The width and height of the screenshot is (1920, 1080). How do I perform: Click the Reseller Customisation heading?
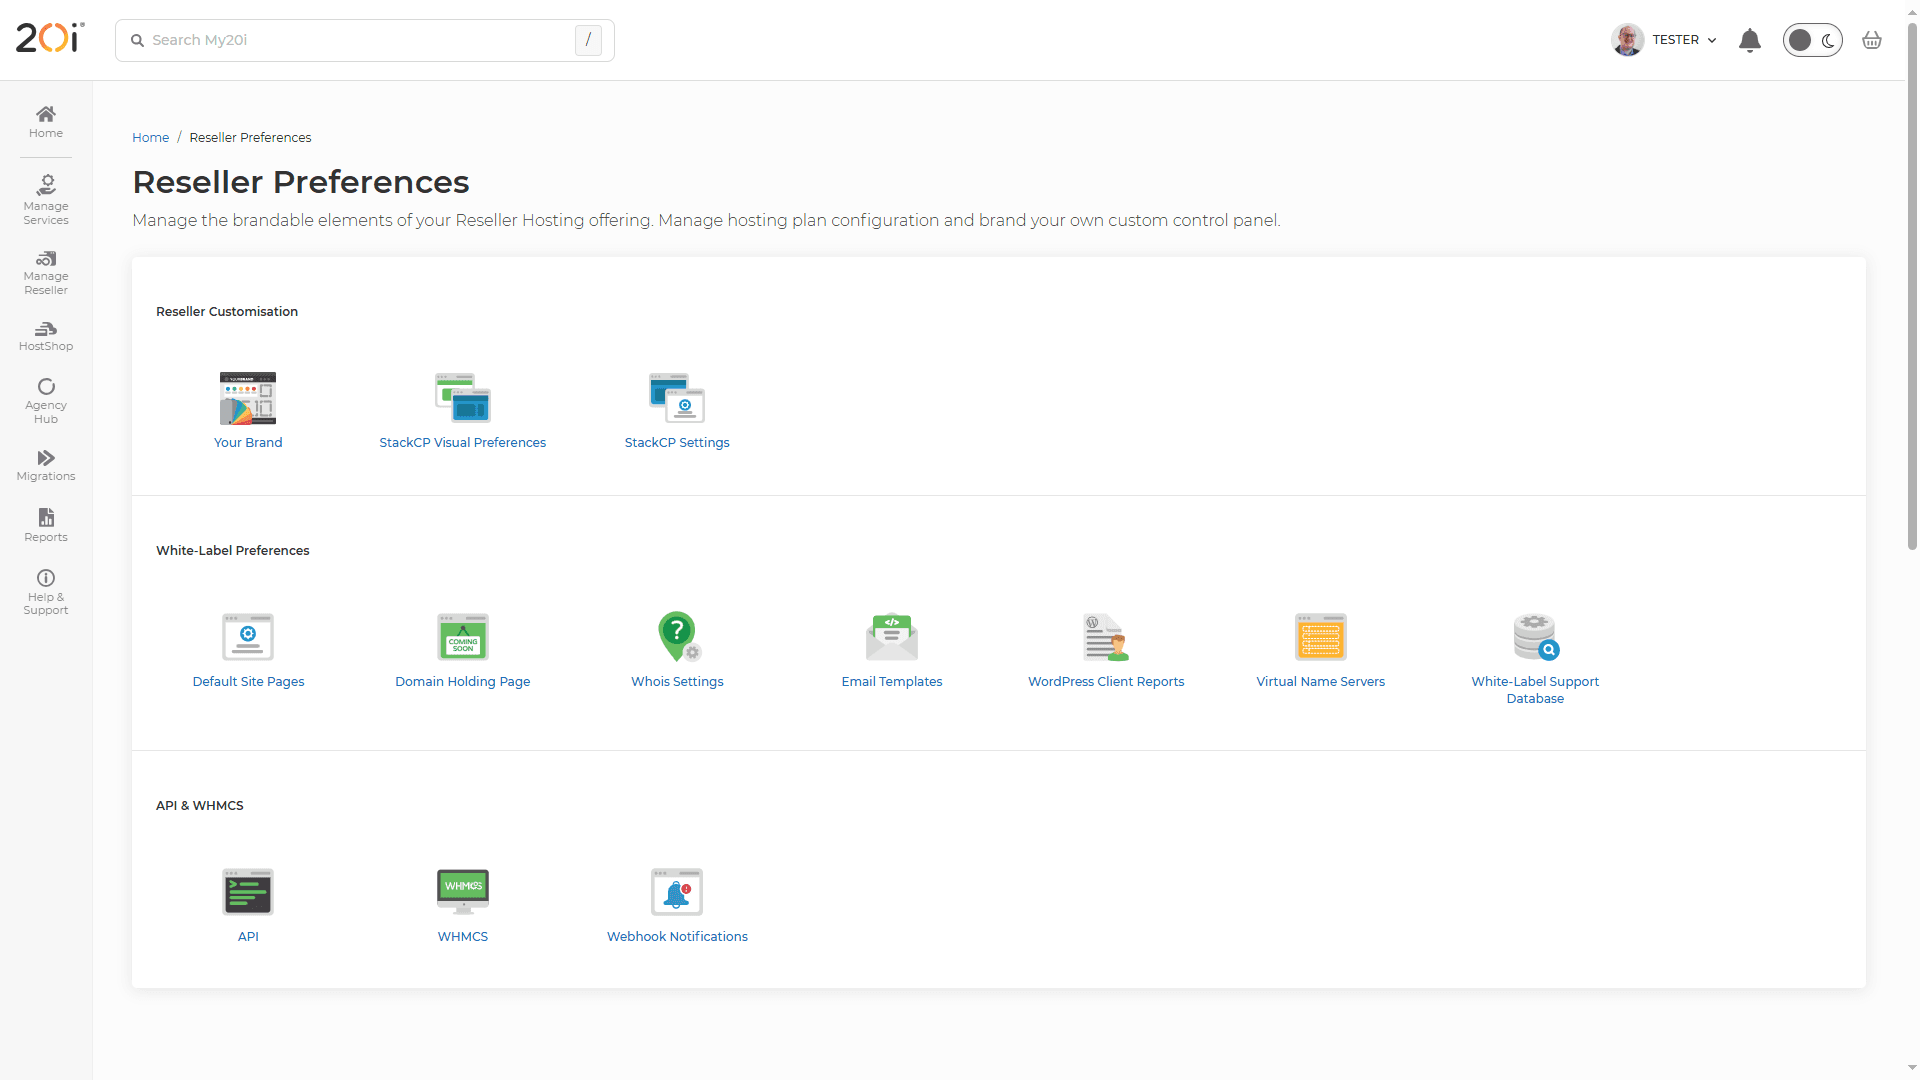point(227,312)
